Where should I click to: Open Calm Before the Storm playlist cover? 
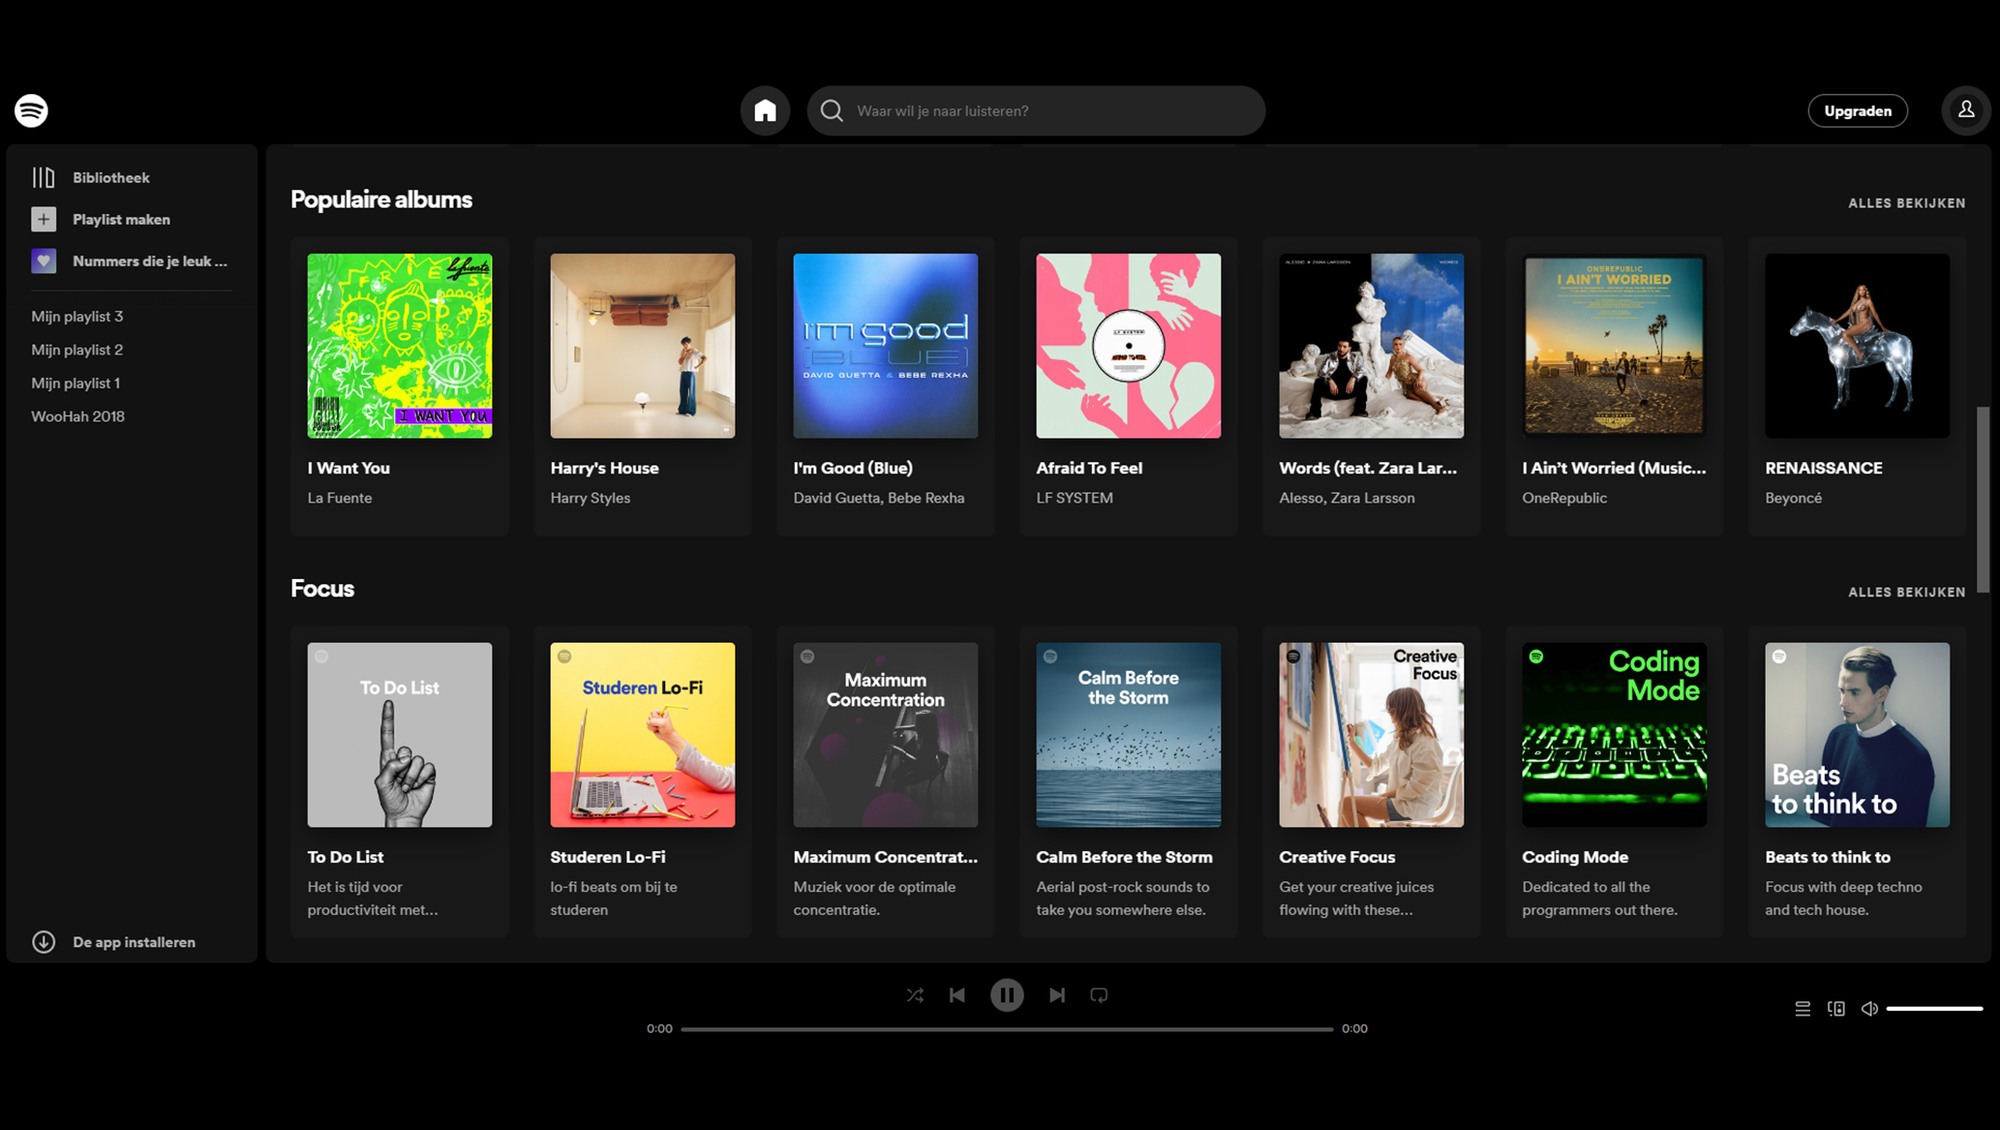pos(1128,734)
